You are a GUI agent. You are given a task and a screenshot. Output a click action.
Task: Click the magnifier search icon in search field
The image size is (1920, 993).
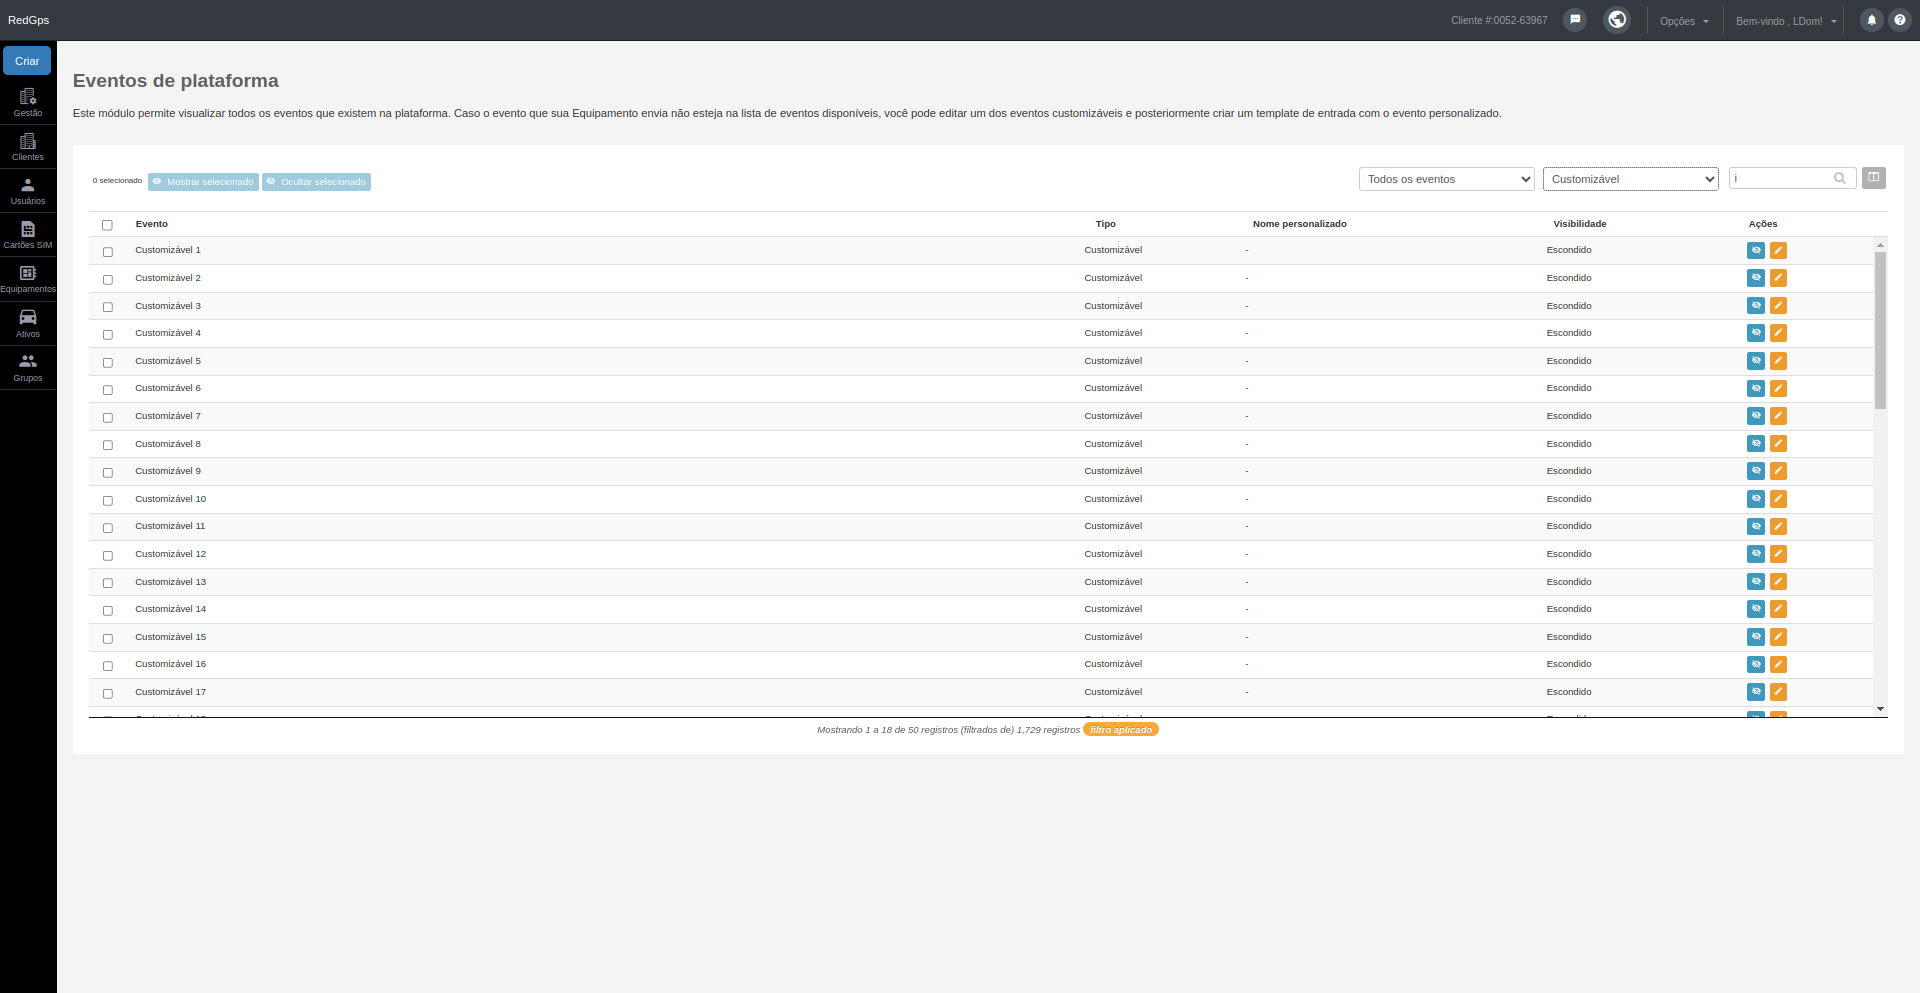1840,179
